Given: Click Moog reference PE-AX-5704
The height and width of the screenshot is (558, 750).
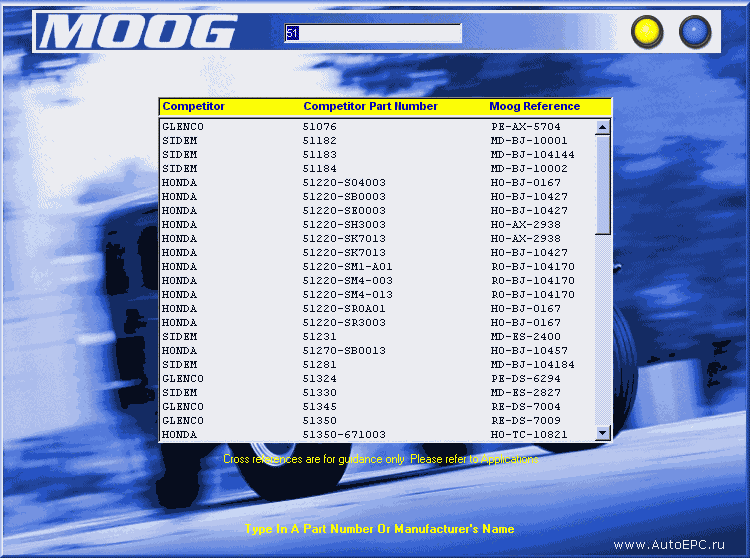Looking at the screenshot, I should (x=526, y=127).
